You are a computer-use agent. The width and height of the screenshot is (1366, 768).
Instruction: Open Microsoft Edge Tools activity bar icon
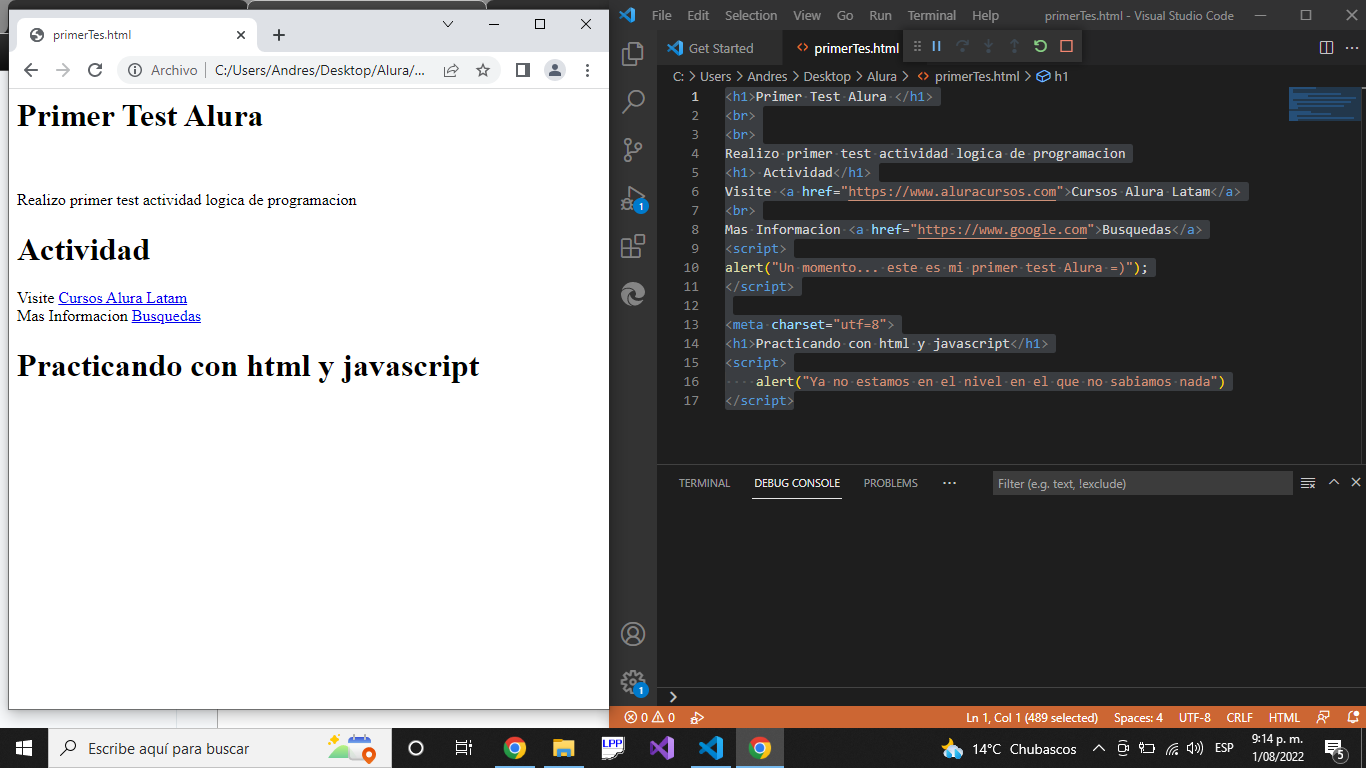coord(633,294)
